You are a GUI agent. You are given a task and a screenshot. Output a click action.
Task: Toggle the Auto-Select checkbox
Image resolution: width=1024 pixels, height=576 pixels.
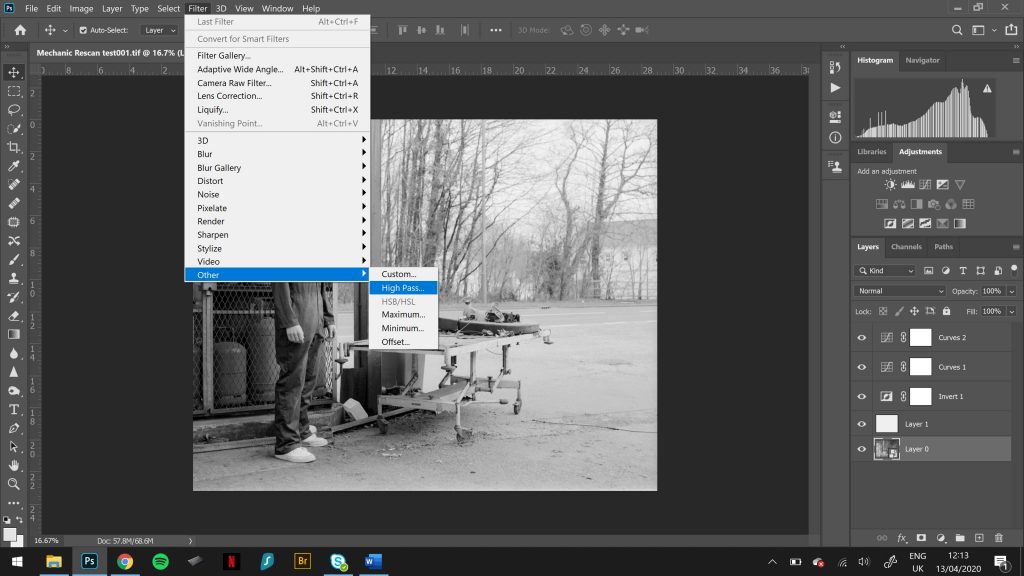pos(83,30)
